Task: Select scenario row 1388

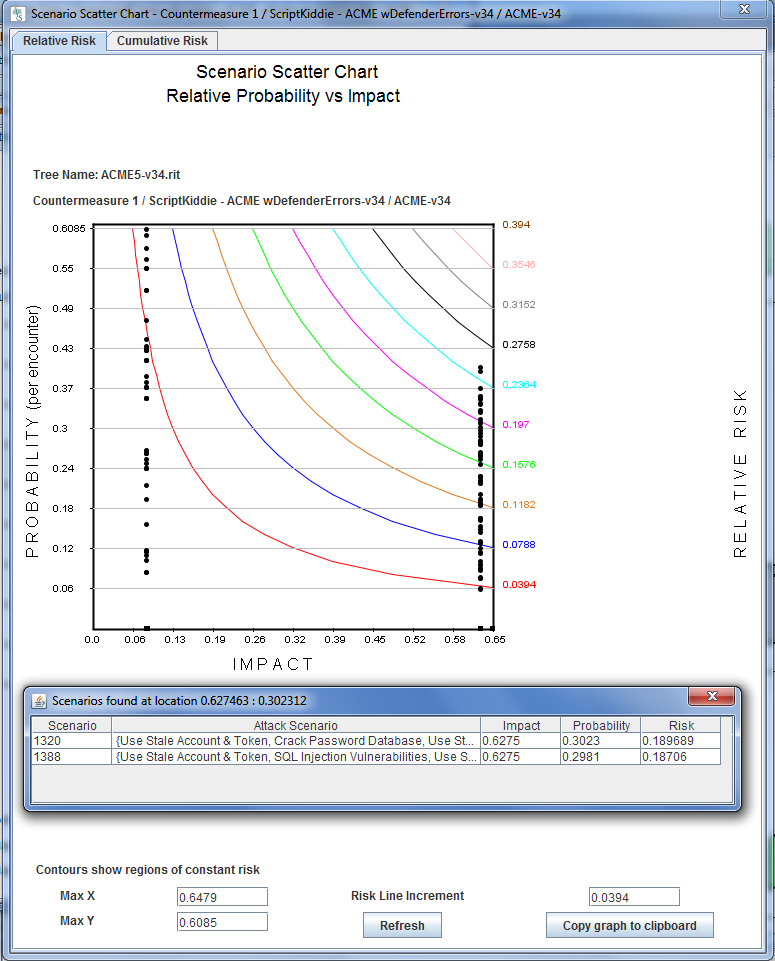Action: tap(376, 757)
